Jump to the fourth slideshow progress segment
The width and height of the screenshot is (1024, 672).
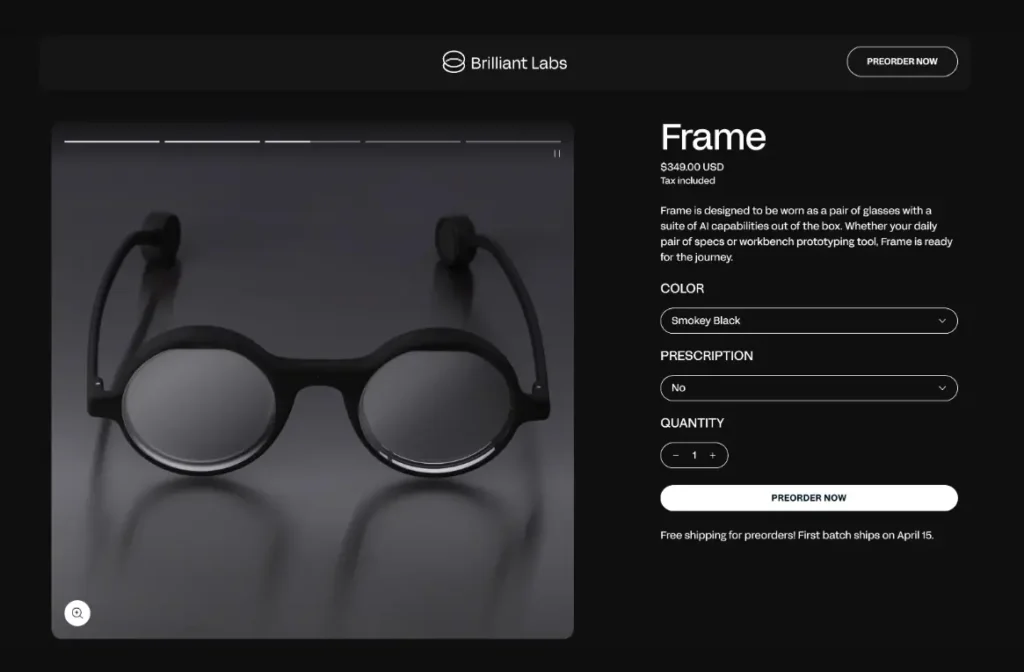[413, 141]
